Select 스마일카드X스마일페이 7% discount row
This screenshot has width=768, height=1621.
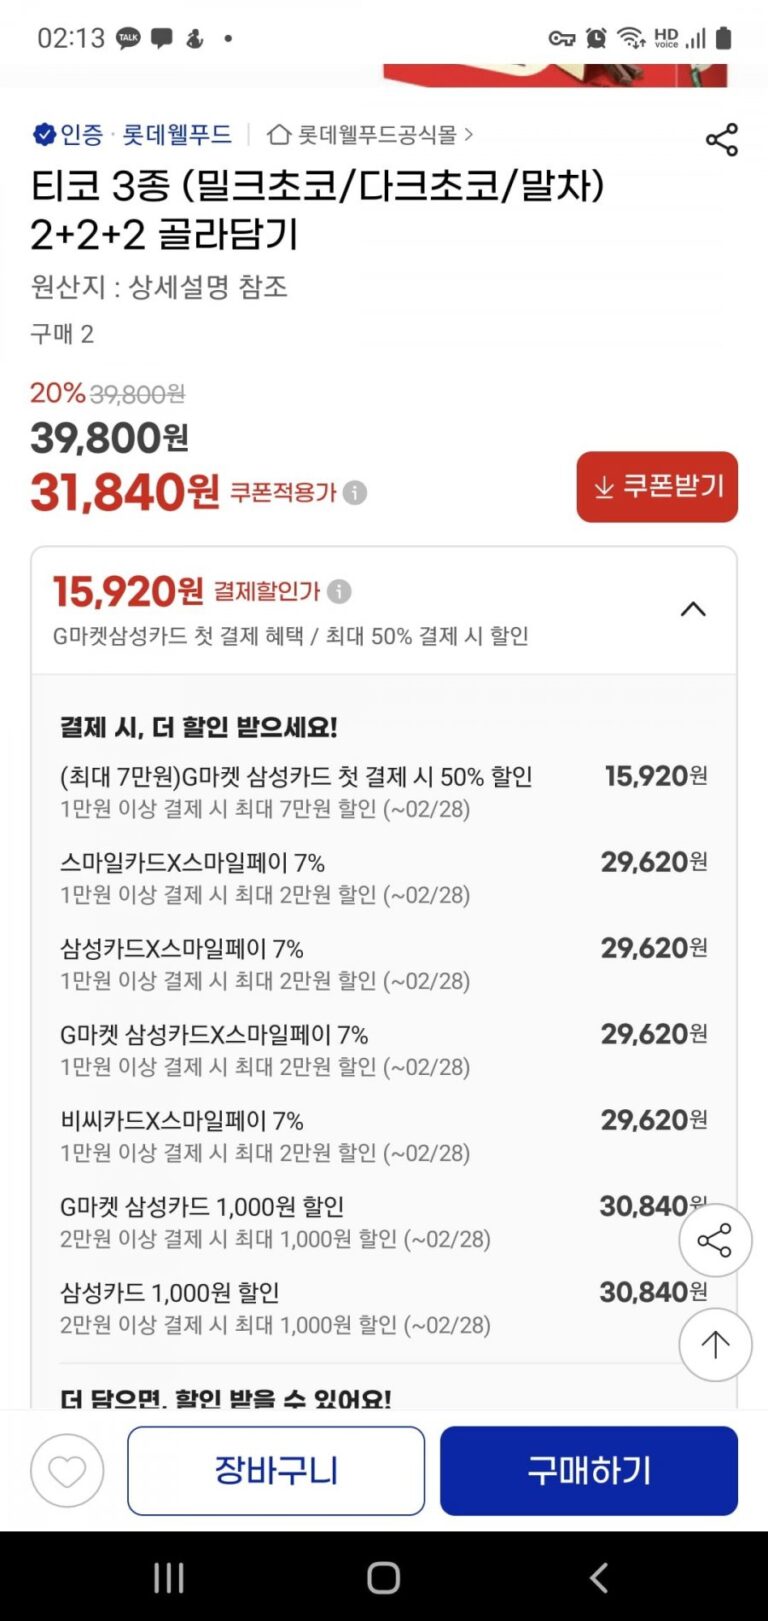(384, 877)
